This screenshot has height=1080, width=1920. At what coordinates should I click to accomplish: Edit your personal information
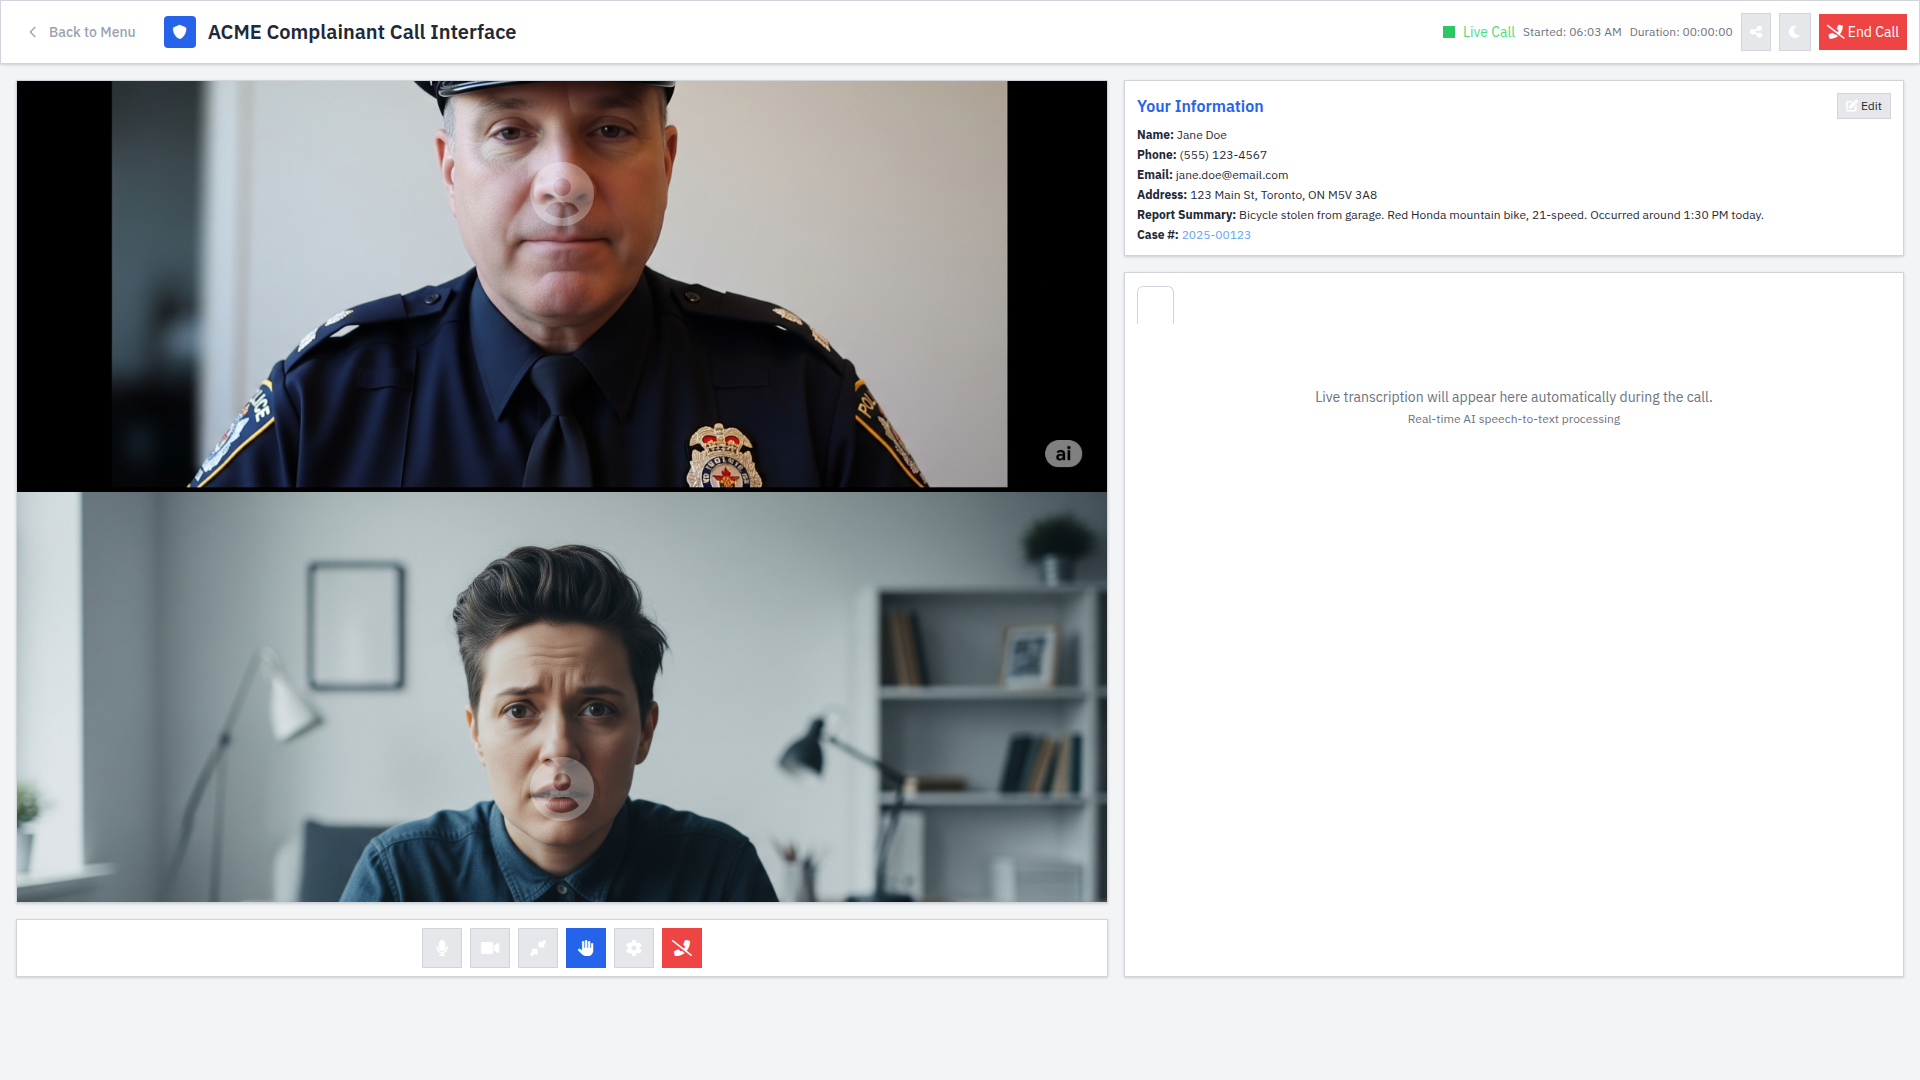[1863, 106]
